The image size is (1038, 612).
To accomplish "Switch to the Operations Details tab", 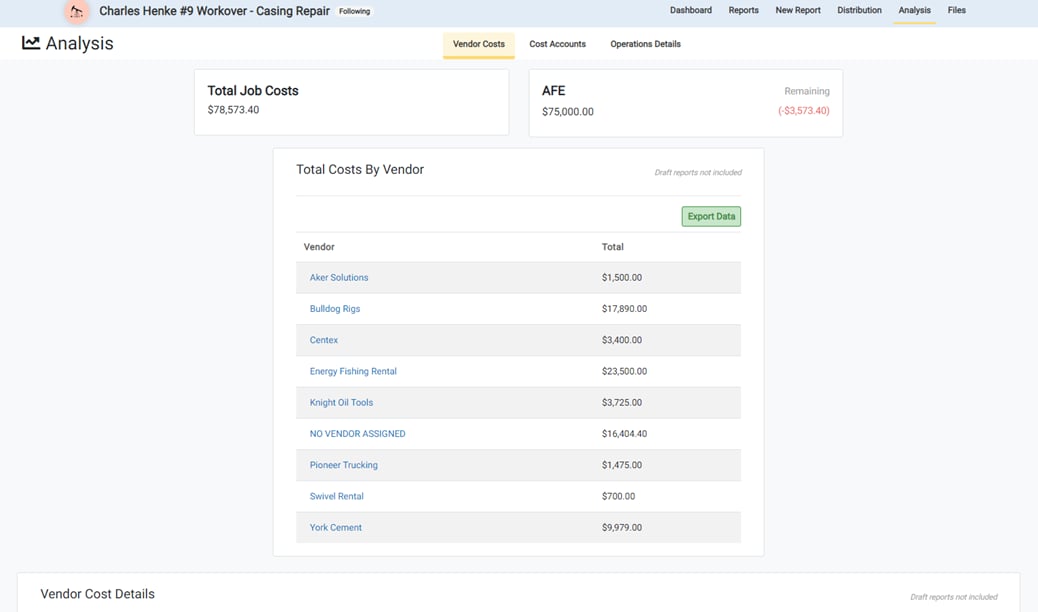I will [x=645, y=44].
